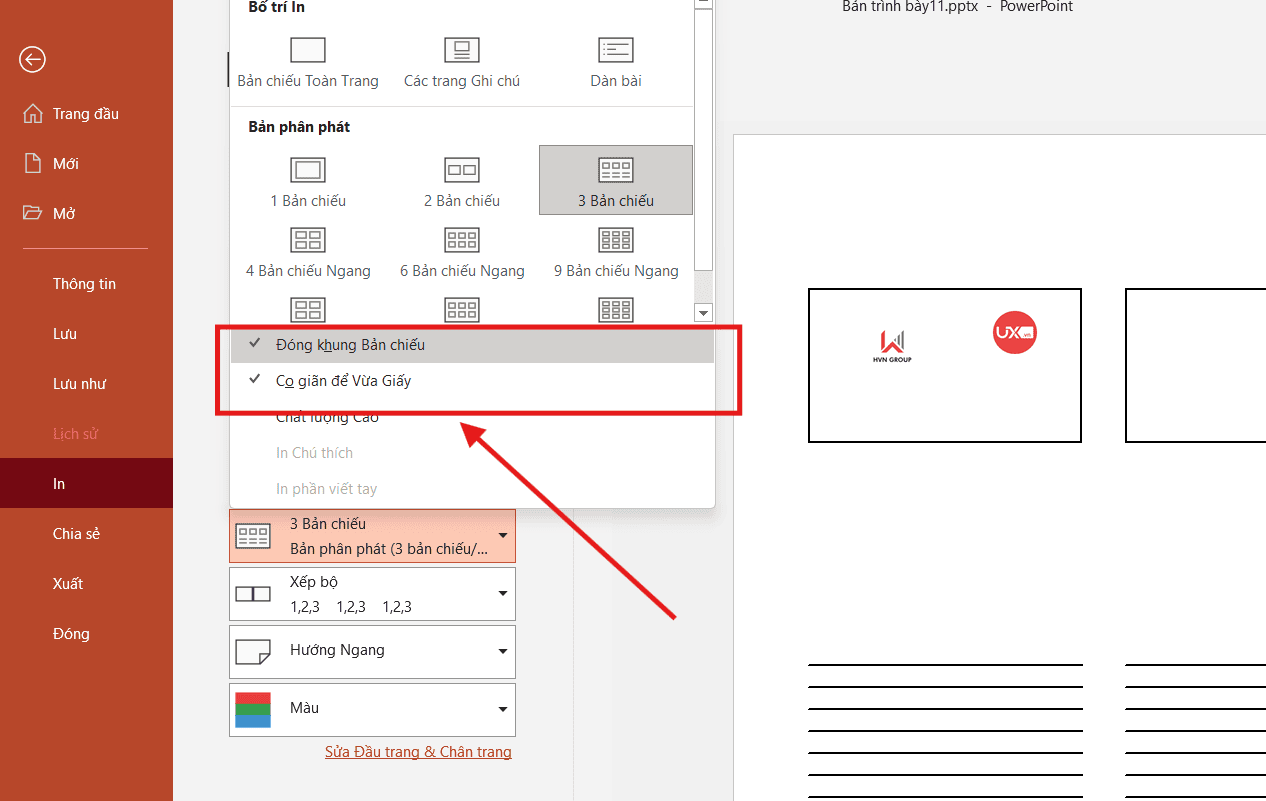Select the Bản chiếu Toàn Trang layout icon
The width and height of the screenshot is (1266, 801).
coord(308,51)
